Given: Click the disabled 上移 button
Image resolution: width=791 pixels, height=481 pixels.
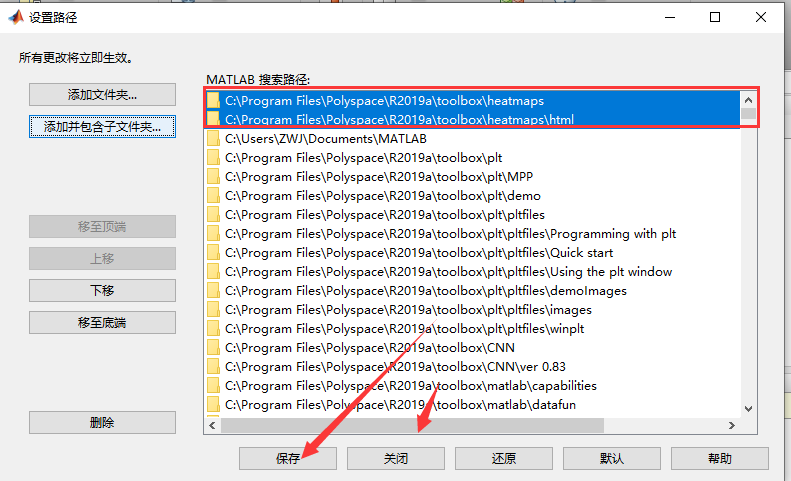Looking at the screenshot, I should click(x=102, y=258).
